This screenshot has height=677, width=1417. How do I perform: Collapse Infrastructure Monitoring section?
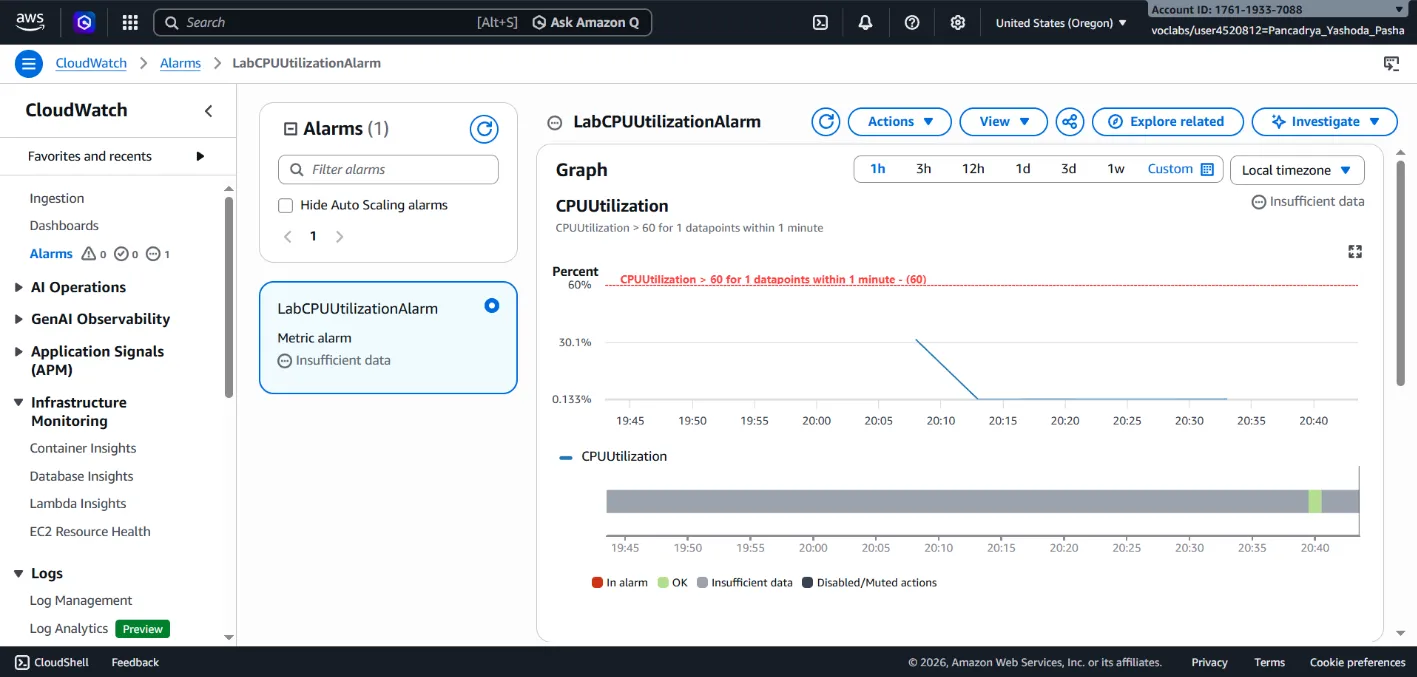19,403
